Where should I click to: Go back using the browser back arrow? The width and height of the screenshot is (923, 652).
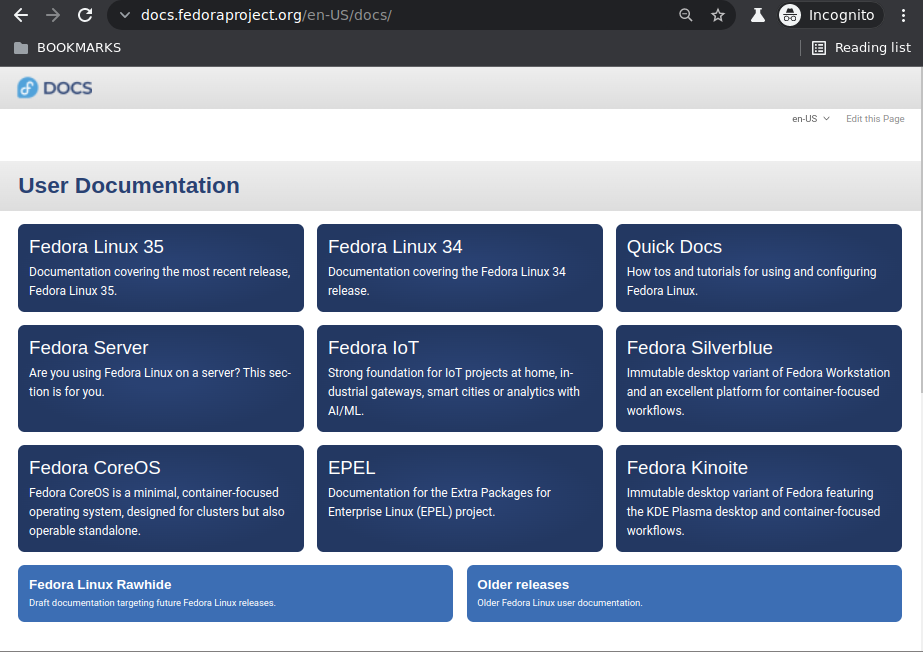[x=21, y=15]
